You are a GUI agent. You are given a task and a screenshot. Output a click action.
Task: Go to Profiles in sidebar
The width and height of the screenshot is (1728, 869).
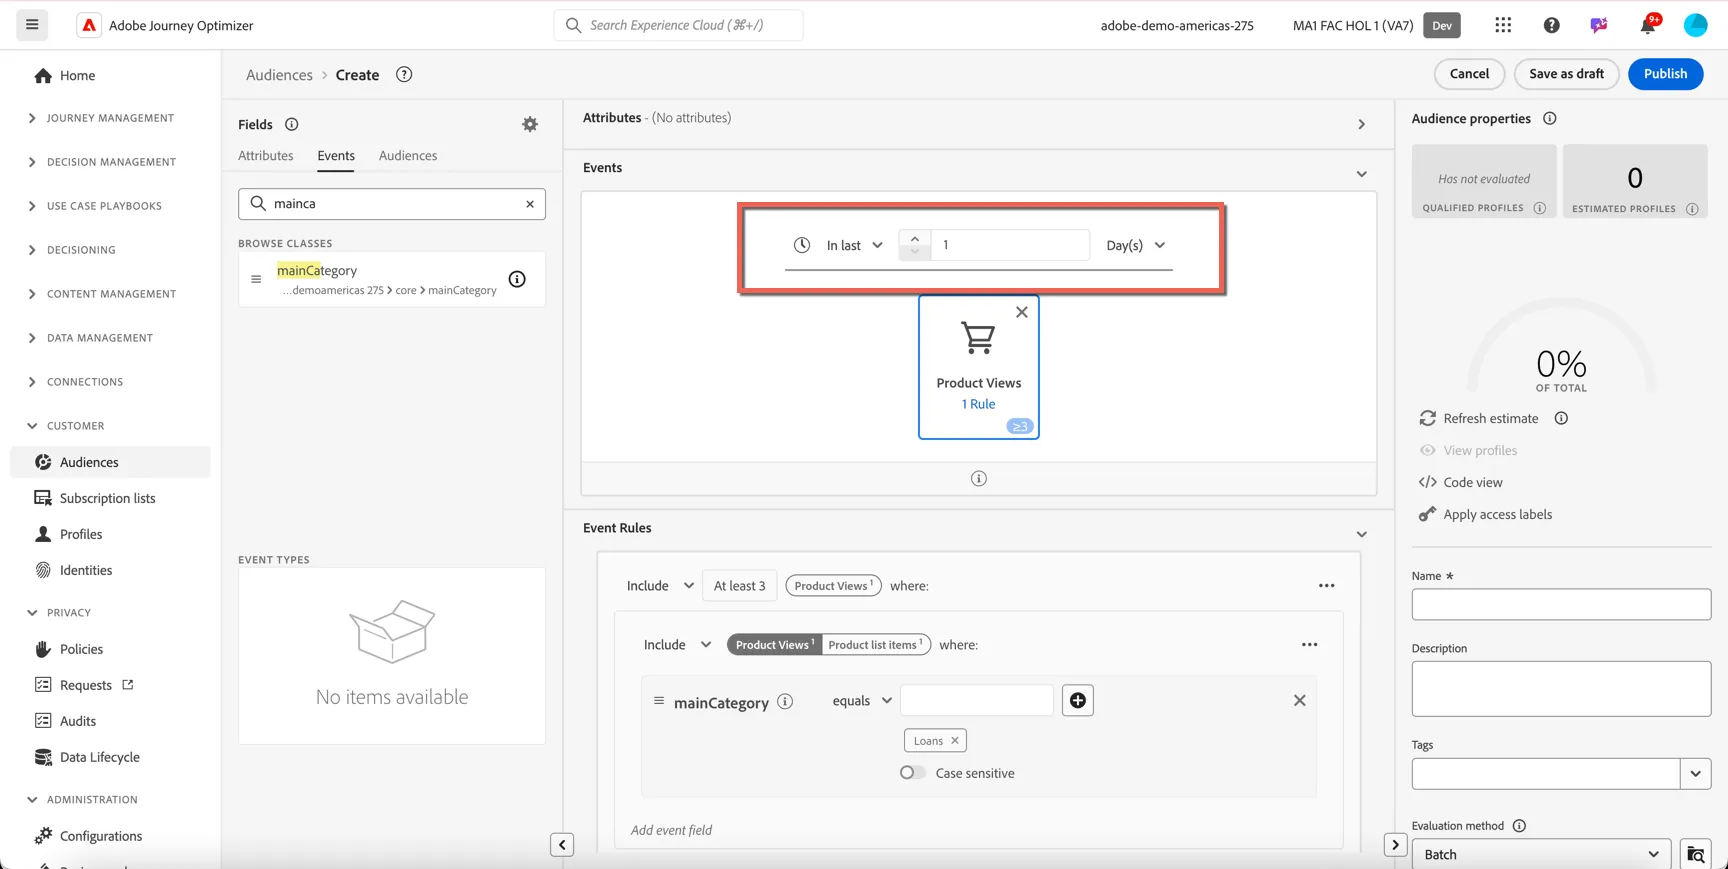(x=81, y=534)
